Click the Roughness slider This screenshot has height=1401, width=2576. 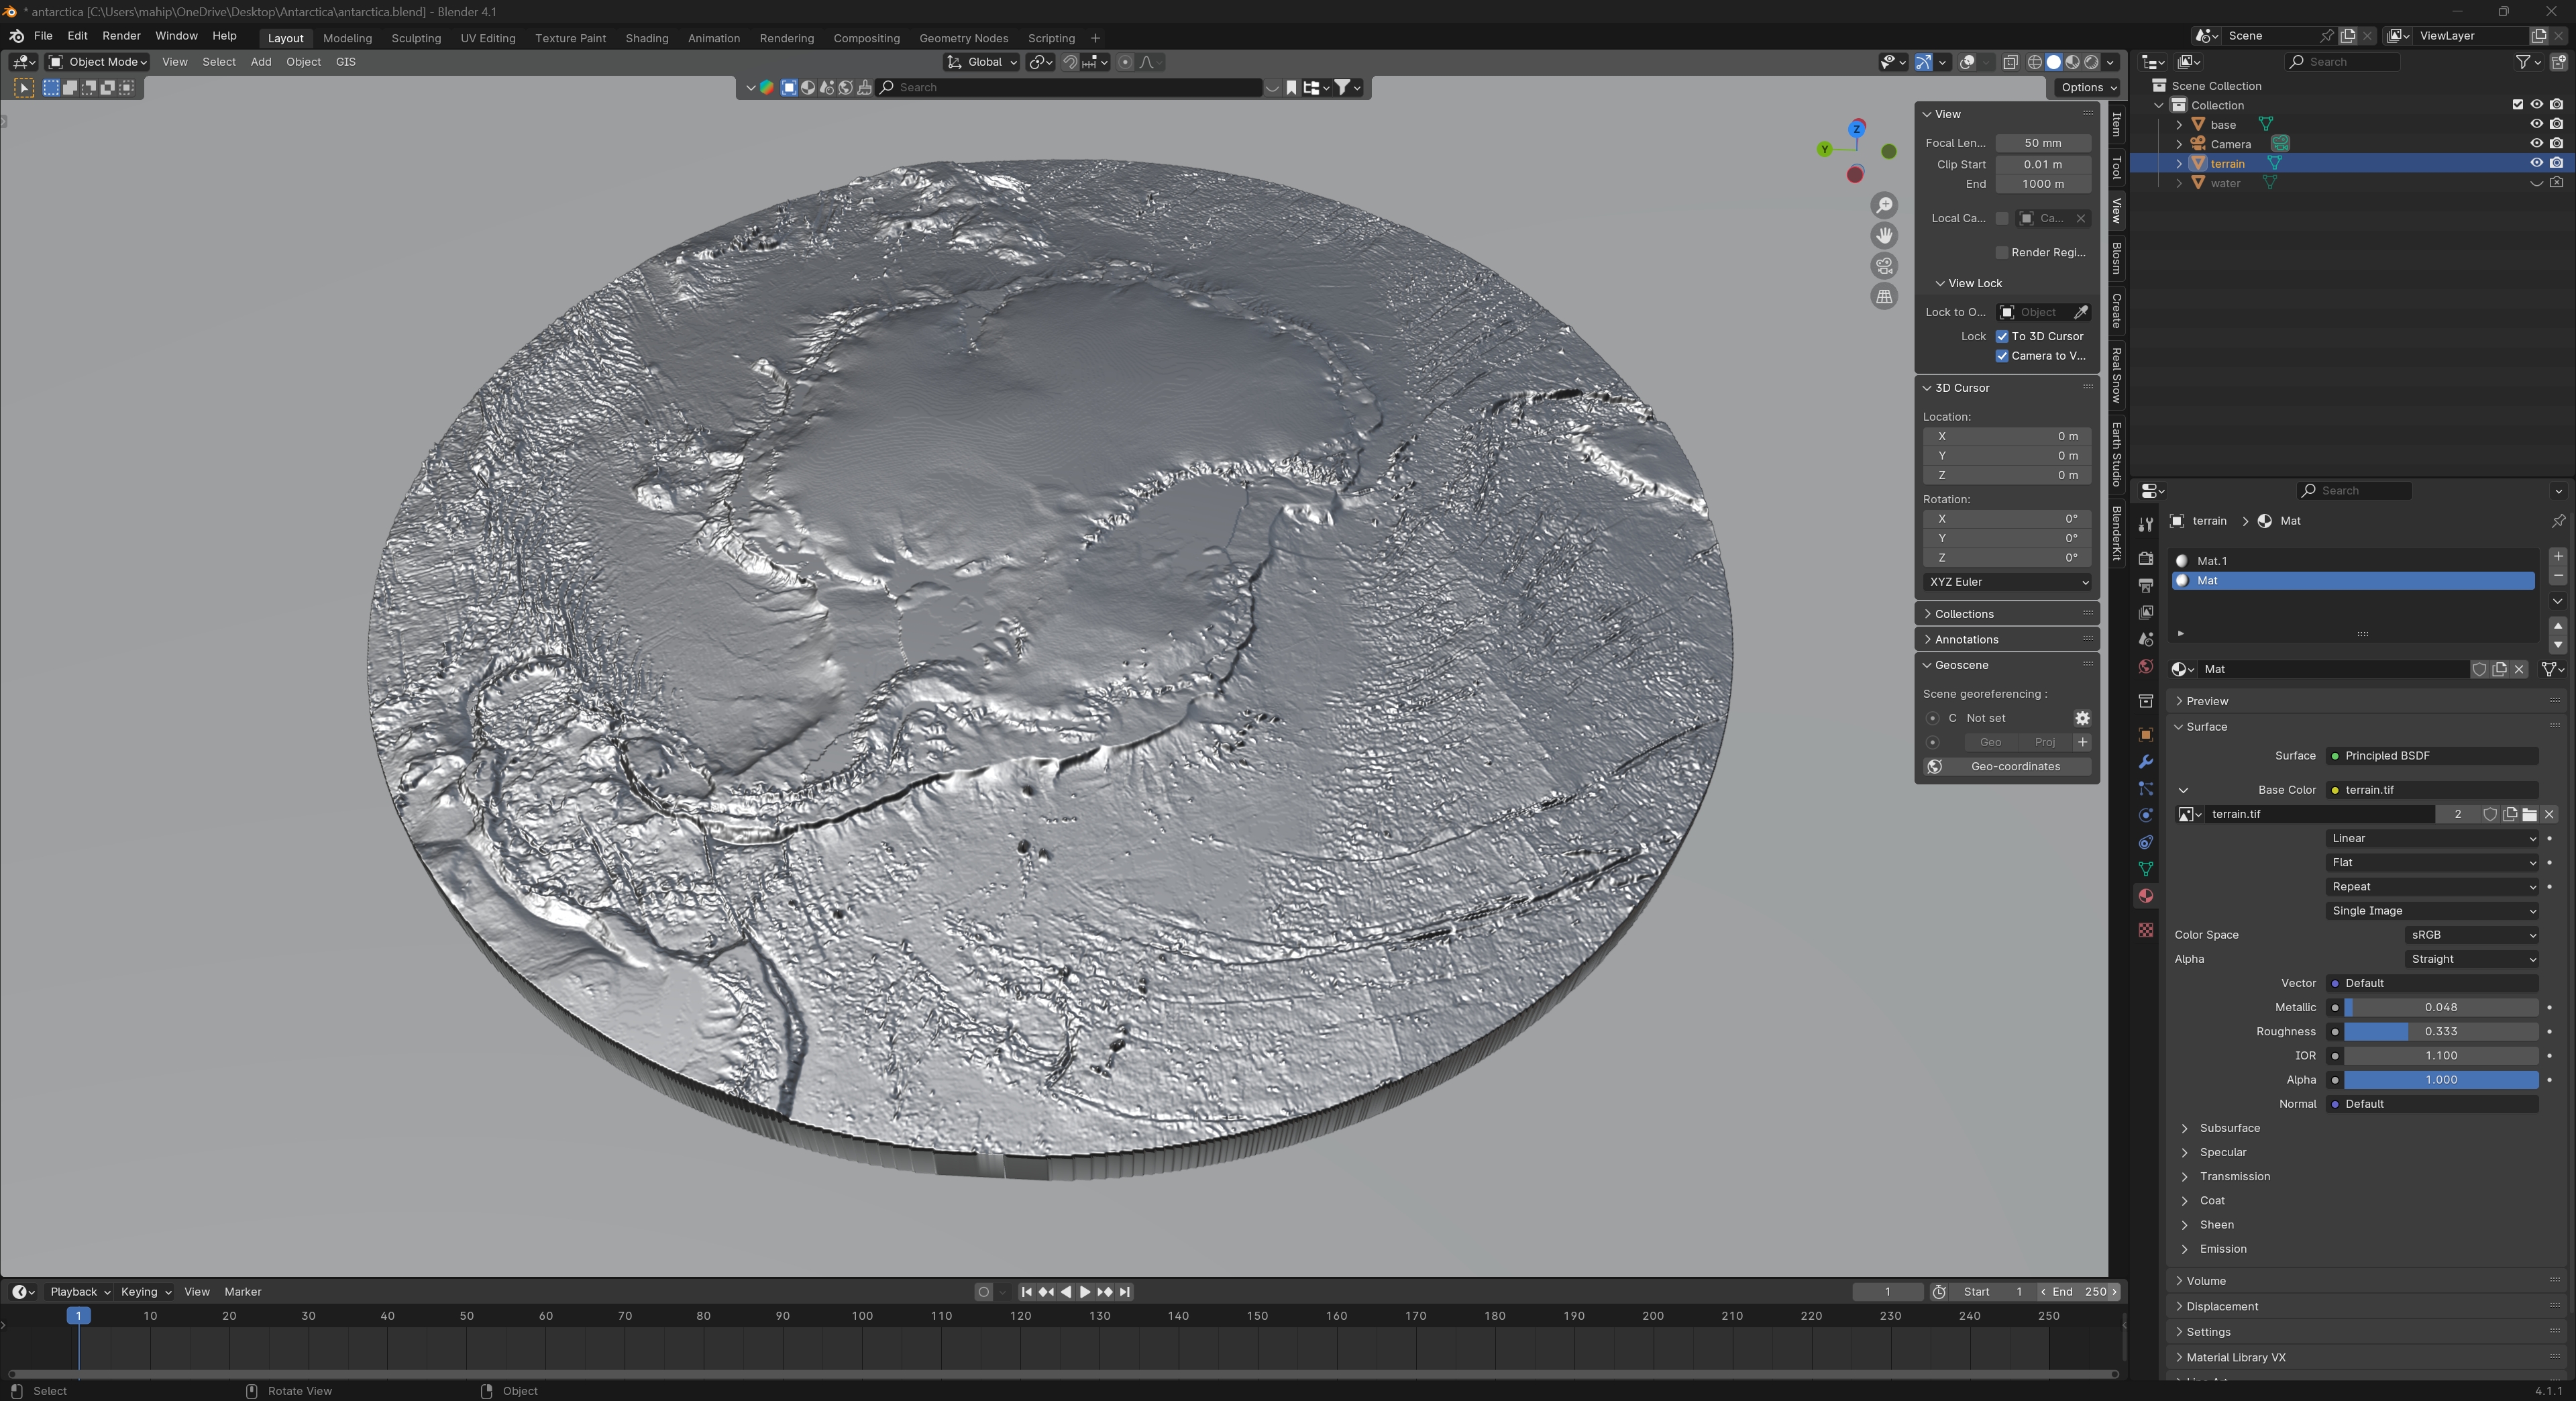[2440, 1031]
